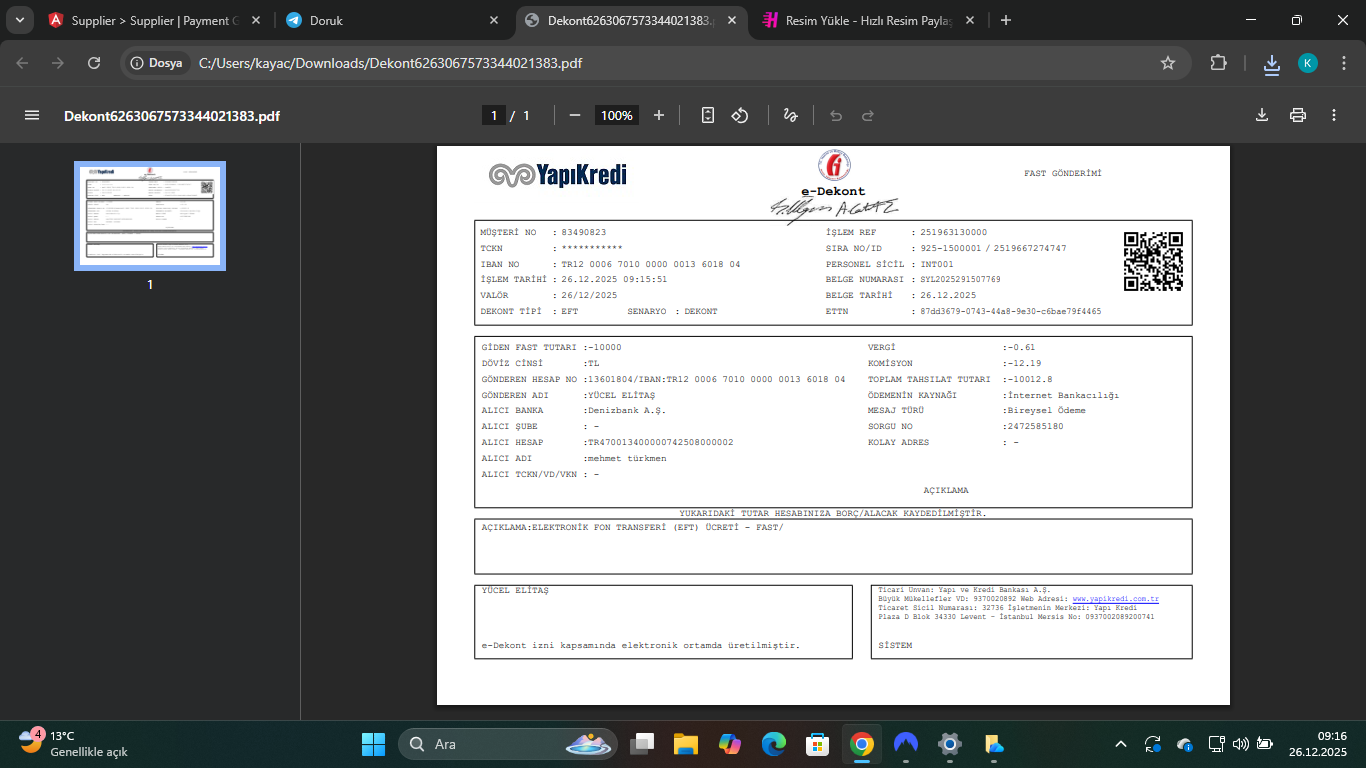Open the Chrome extensions puzzle icon
1366x768 pixels.
point(1218,63)
